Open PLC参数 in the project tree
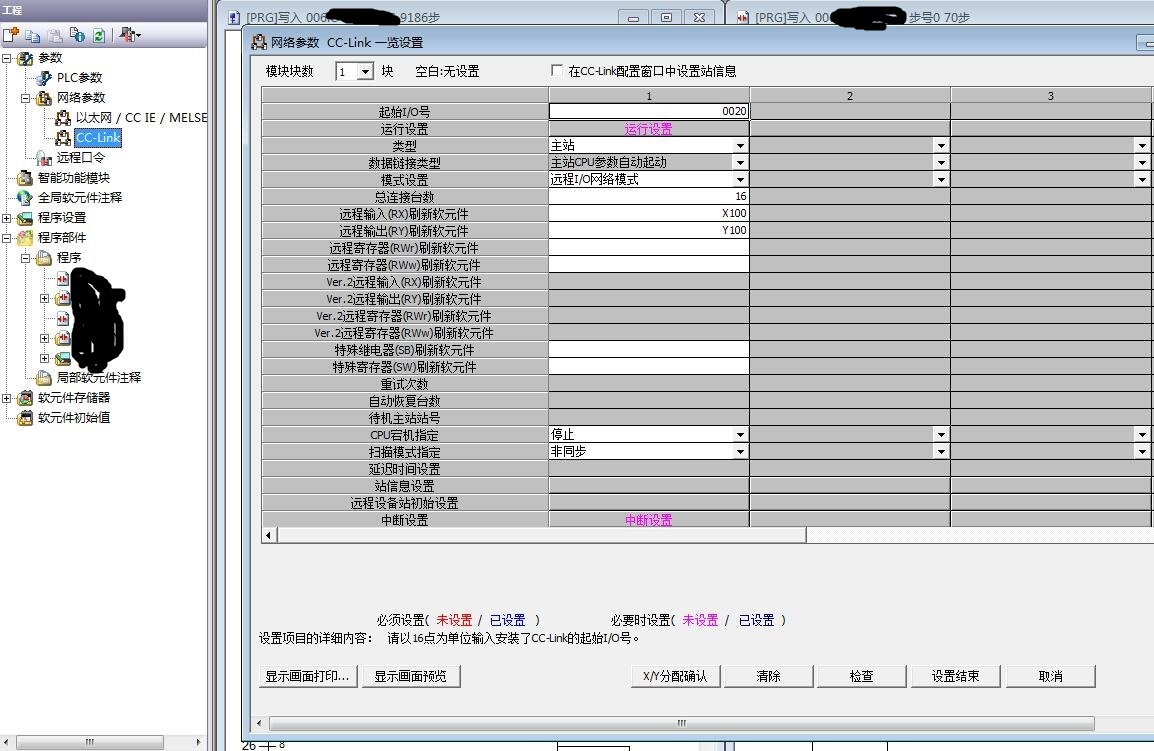 click(78, 78)
